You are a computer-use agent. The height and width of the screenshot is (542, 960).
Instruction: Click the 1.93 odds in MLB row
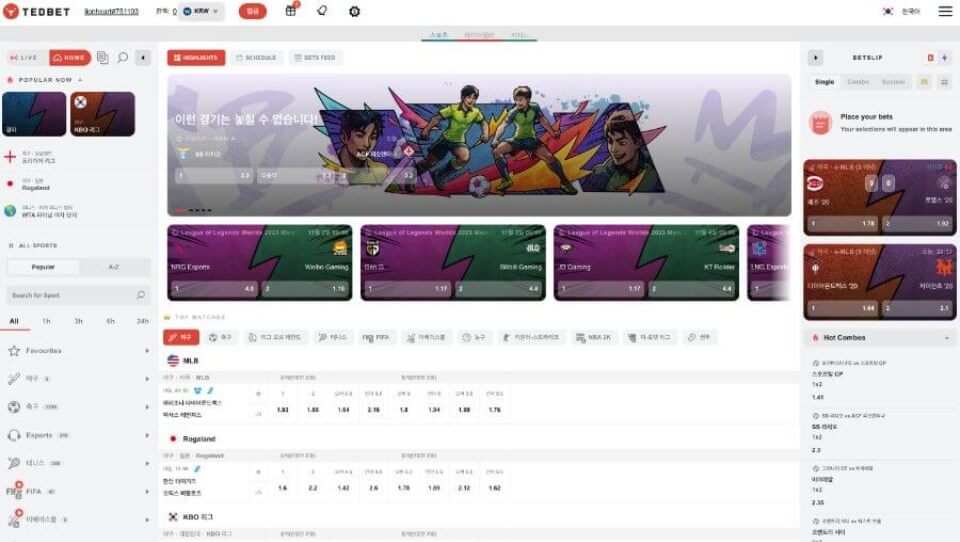pyautogui.click(x=283, y=409)
